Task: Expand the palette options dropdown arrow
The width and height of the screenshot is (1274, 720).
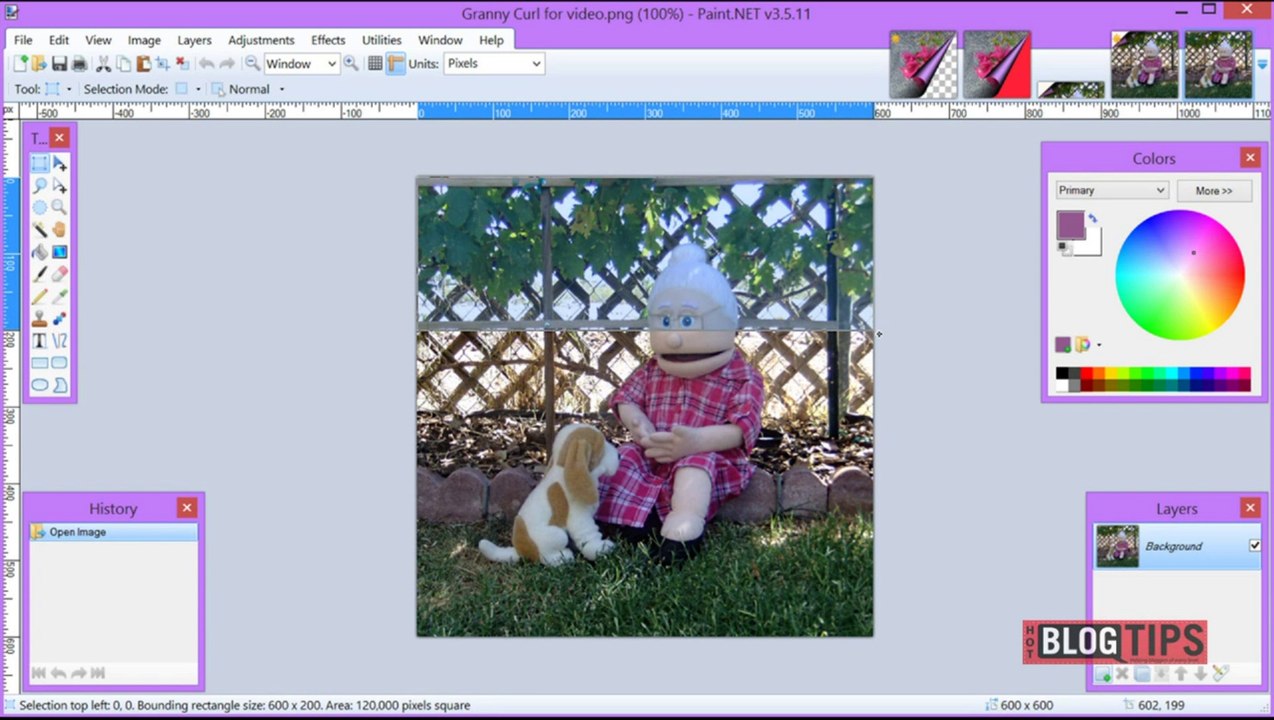Action: 1099,345
